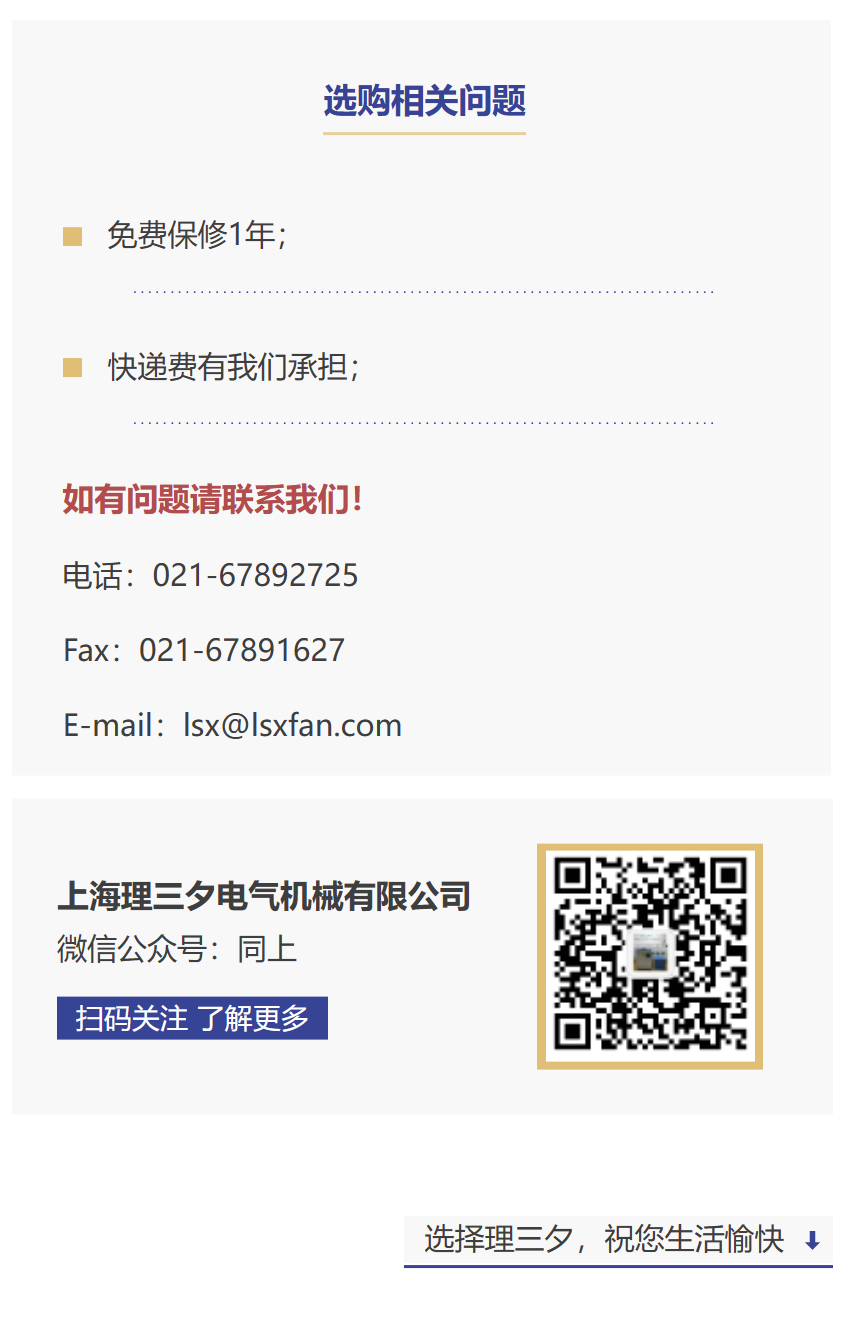Click the QR code image
This screenshot has width=846, height=1333.
click(650, 956)
